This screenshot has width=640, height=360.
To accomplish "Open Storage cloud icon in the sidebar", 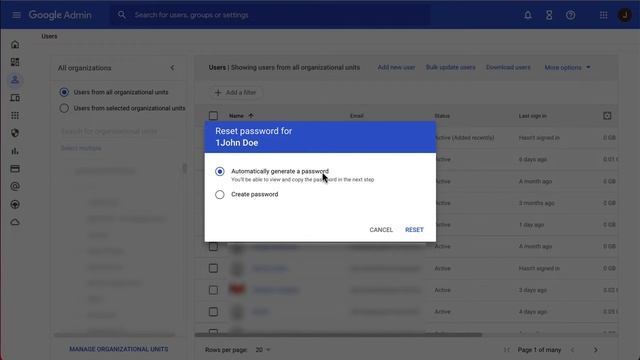I will point(15,222).
